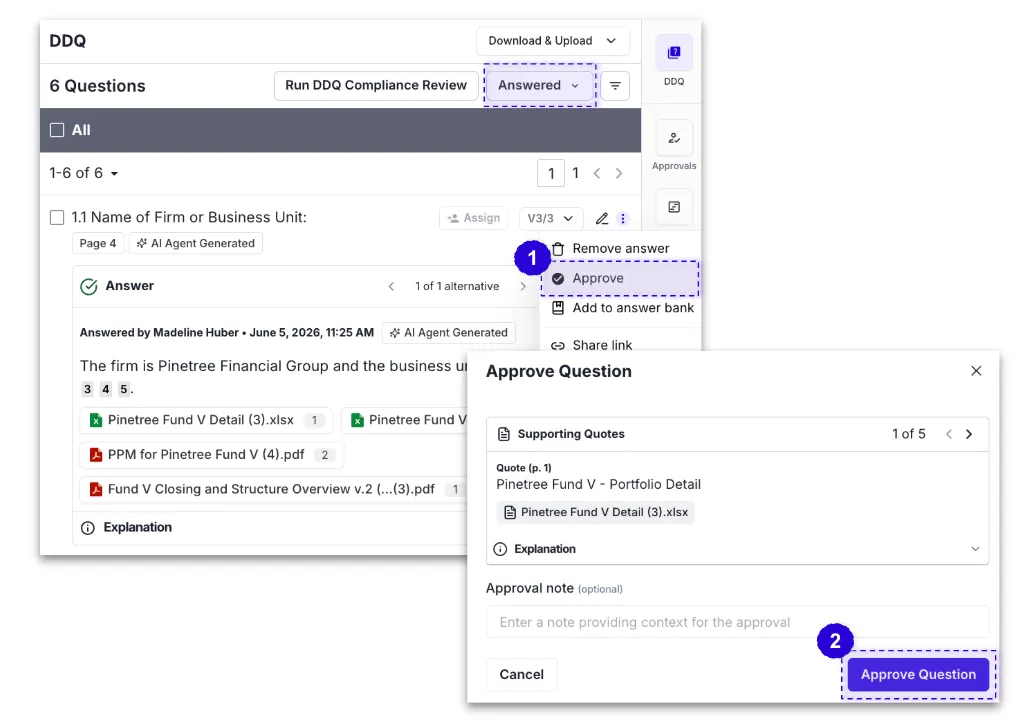Click the filter icon beside Answered
This screenshot has height=722, width=1024.
[x=615, y=86]
